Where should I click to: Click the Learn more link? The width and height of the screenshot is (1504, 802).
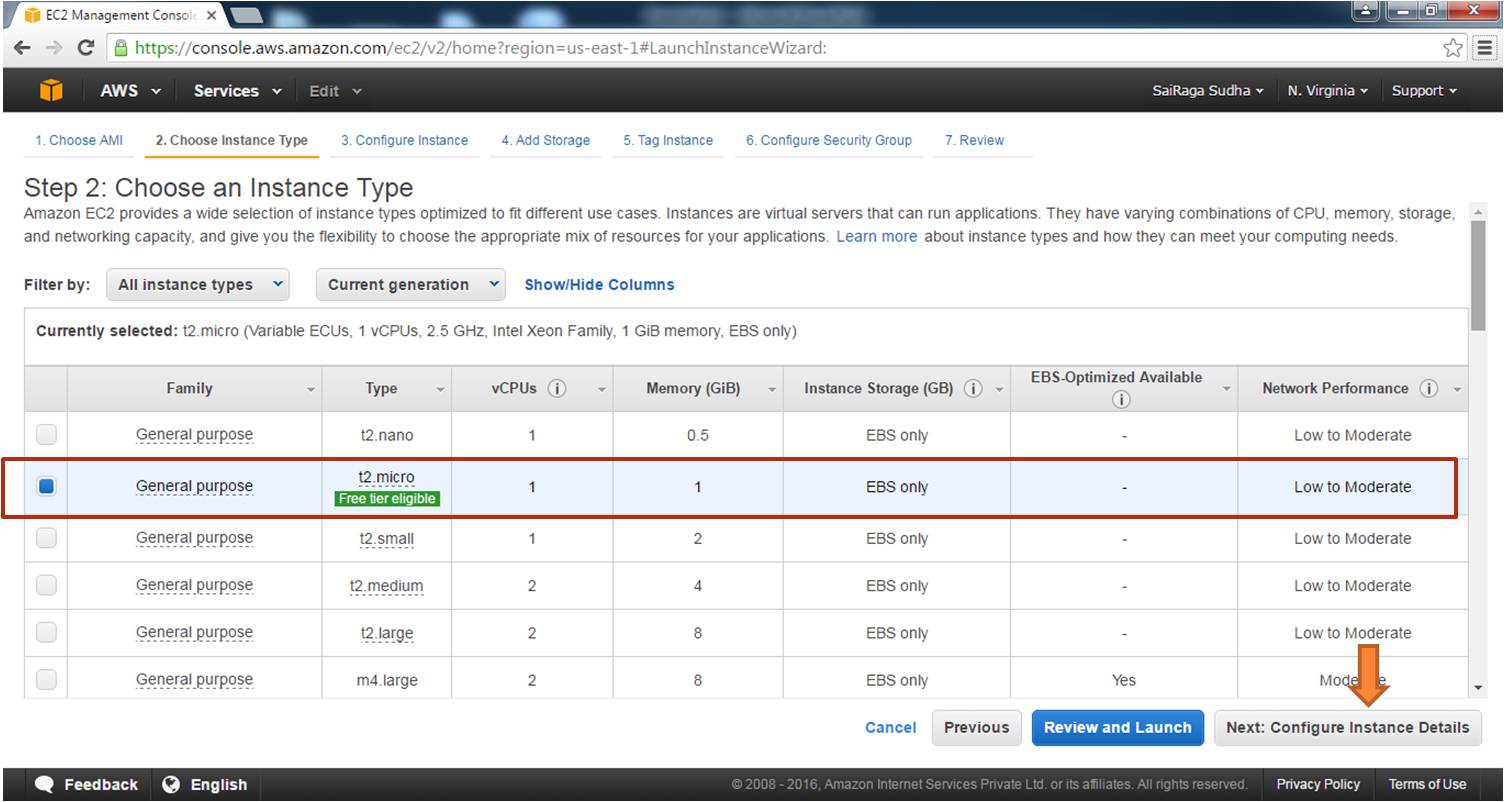pyautogui.click(x=876, y=237)
